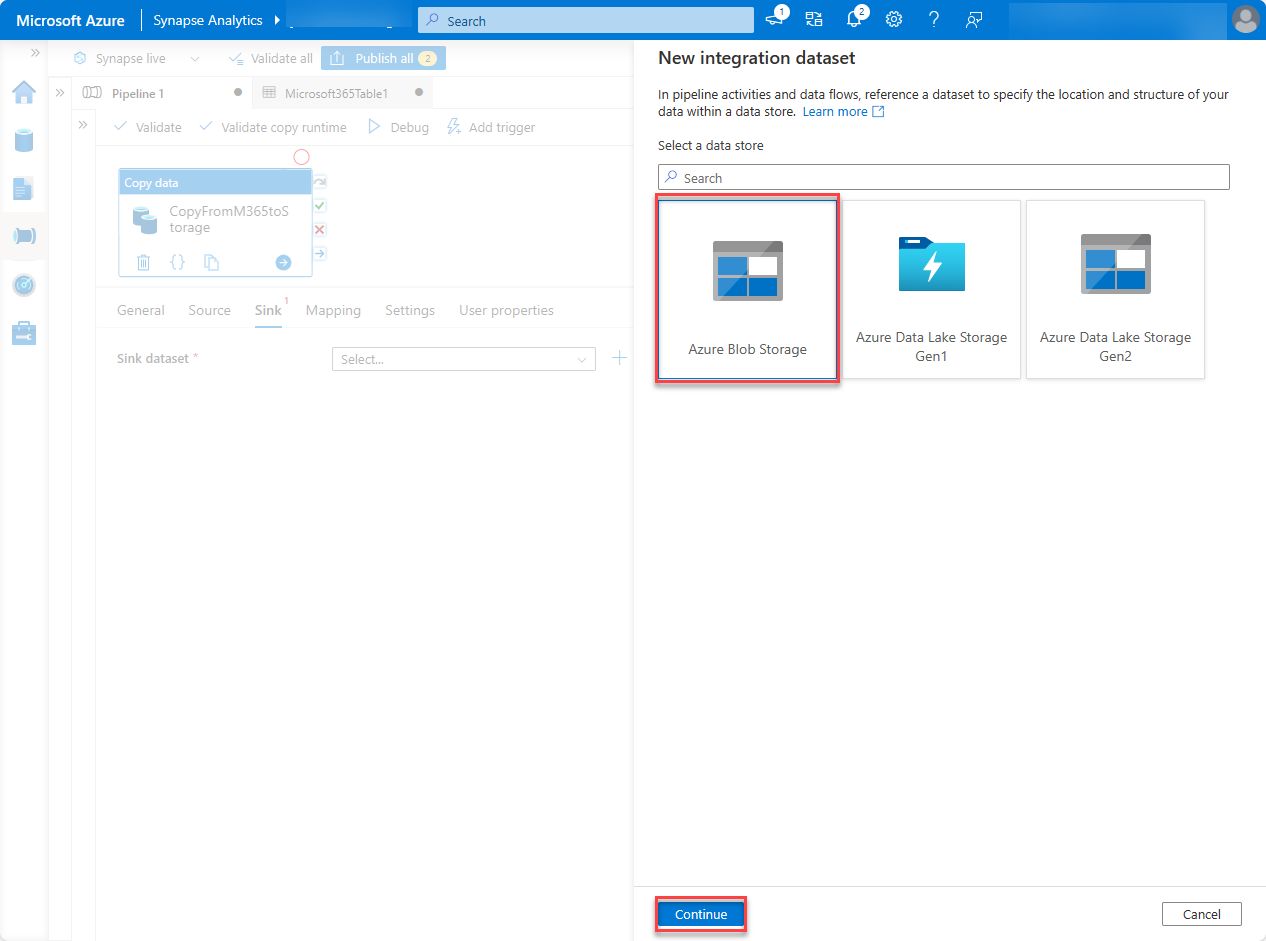Click the Continue button
The height and width of the screenshot is (941, 1266).
pyautogui.click(x=700, y=914)
